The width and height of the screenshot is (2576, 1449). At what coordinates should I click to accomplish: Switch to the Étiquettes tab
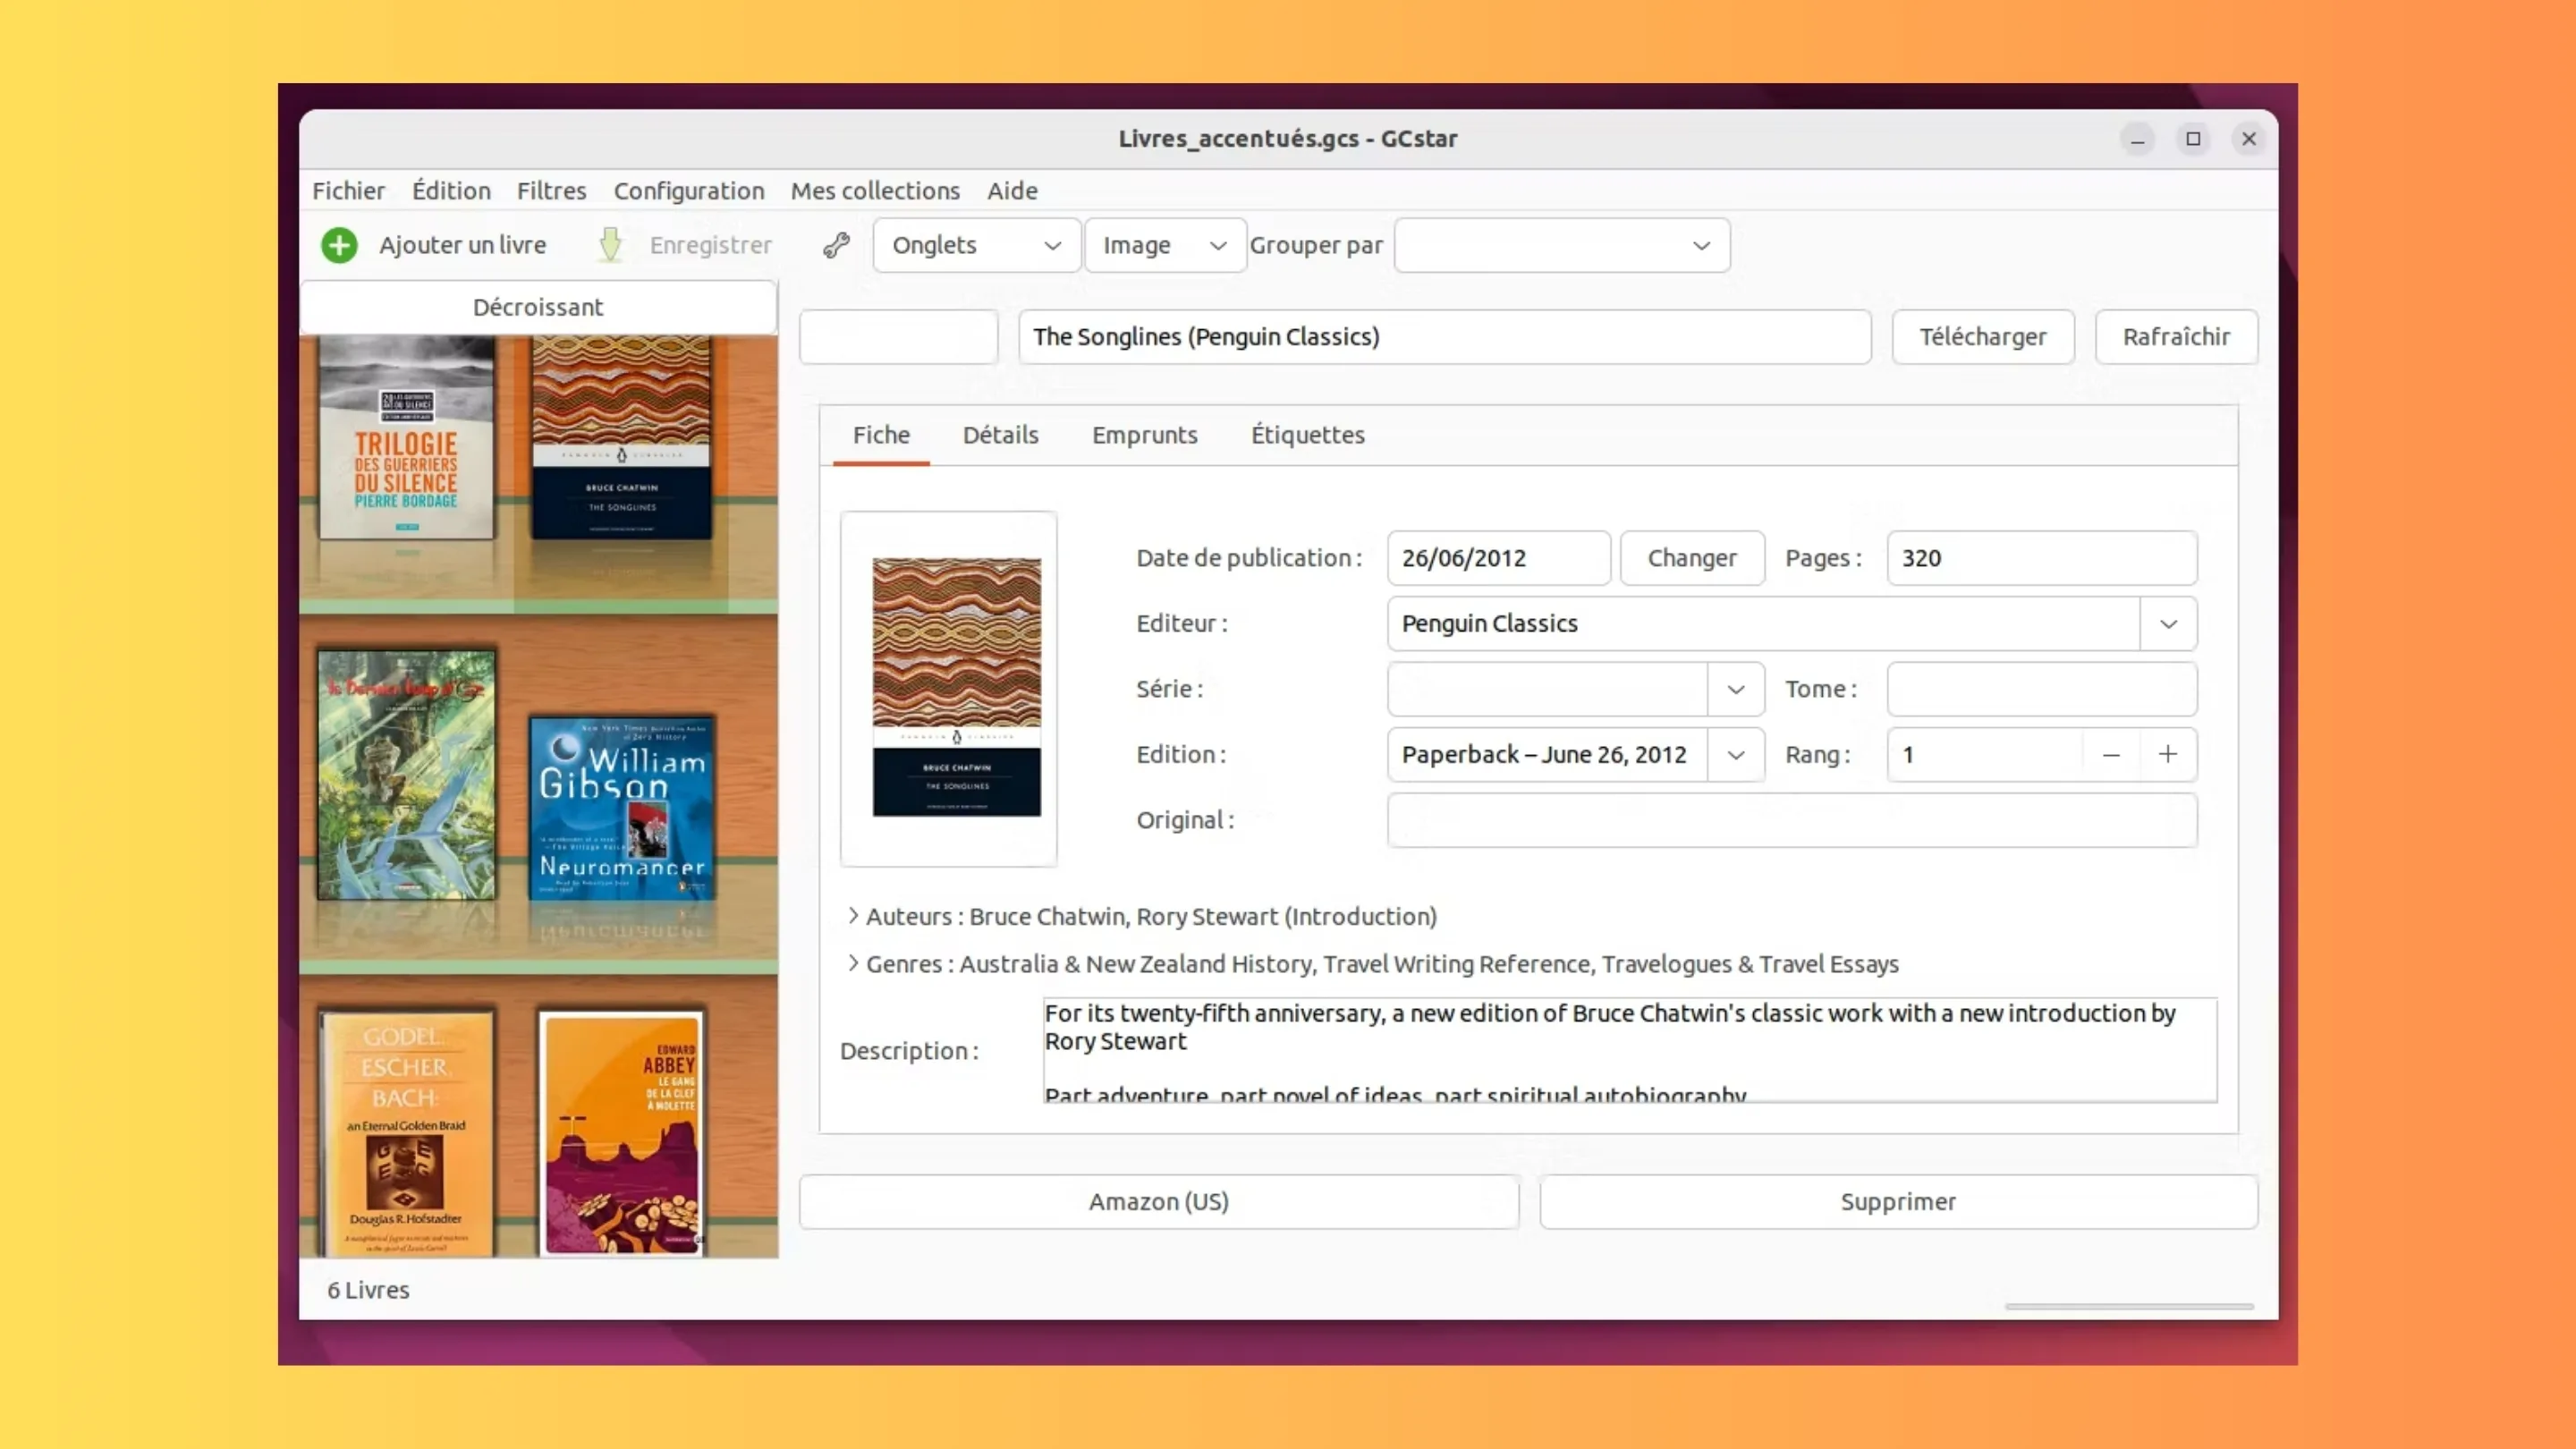pyautogui.click(x=1307, y=435)
